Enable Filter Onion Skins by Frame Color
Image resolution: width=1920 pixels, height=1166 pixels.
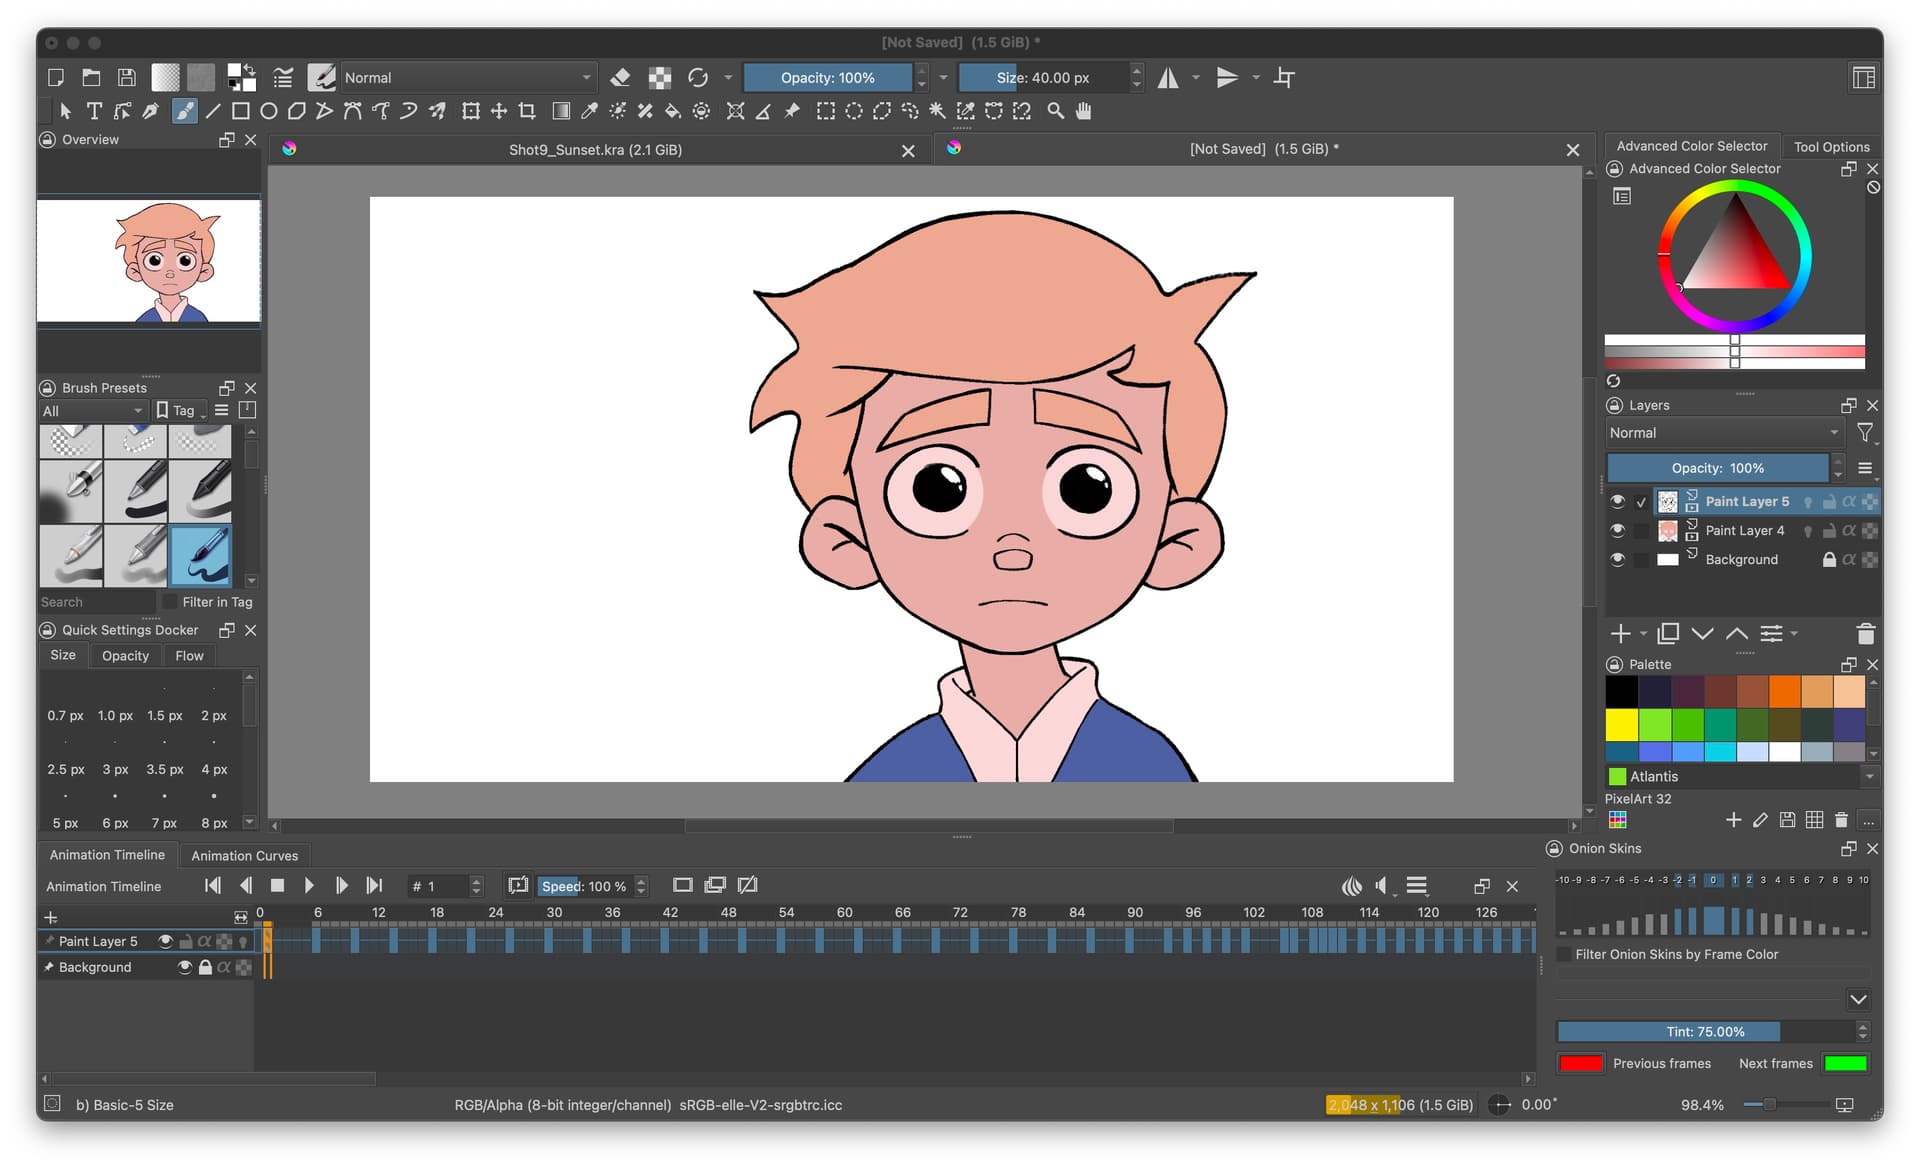1565,955
